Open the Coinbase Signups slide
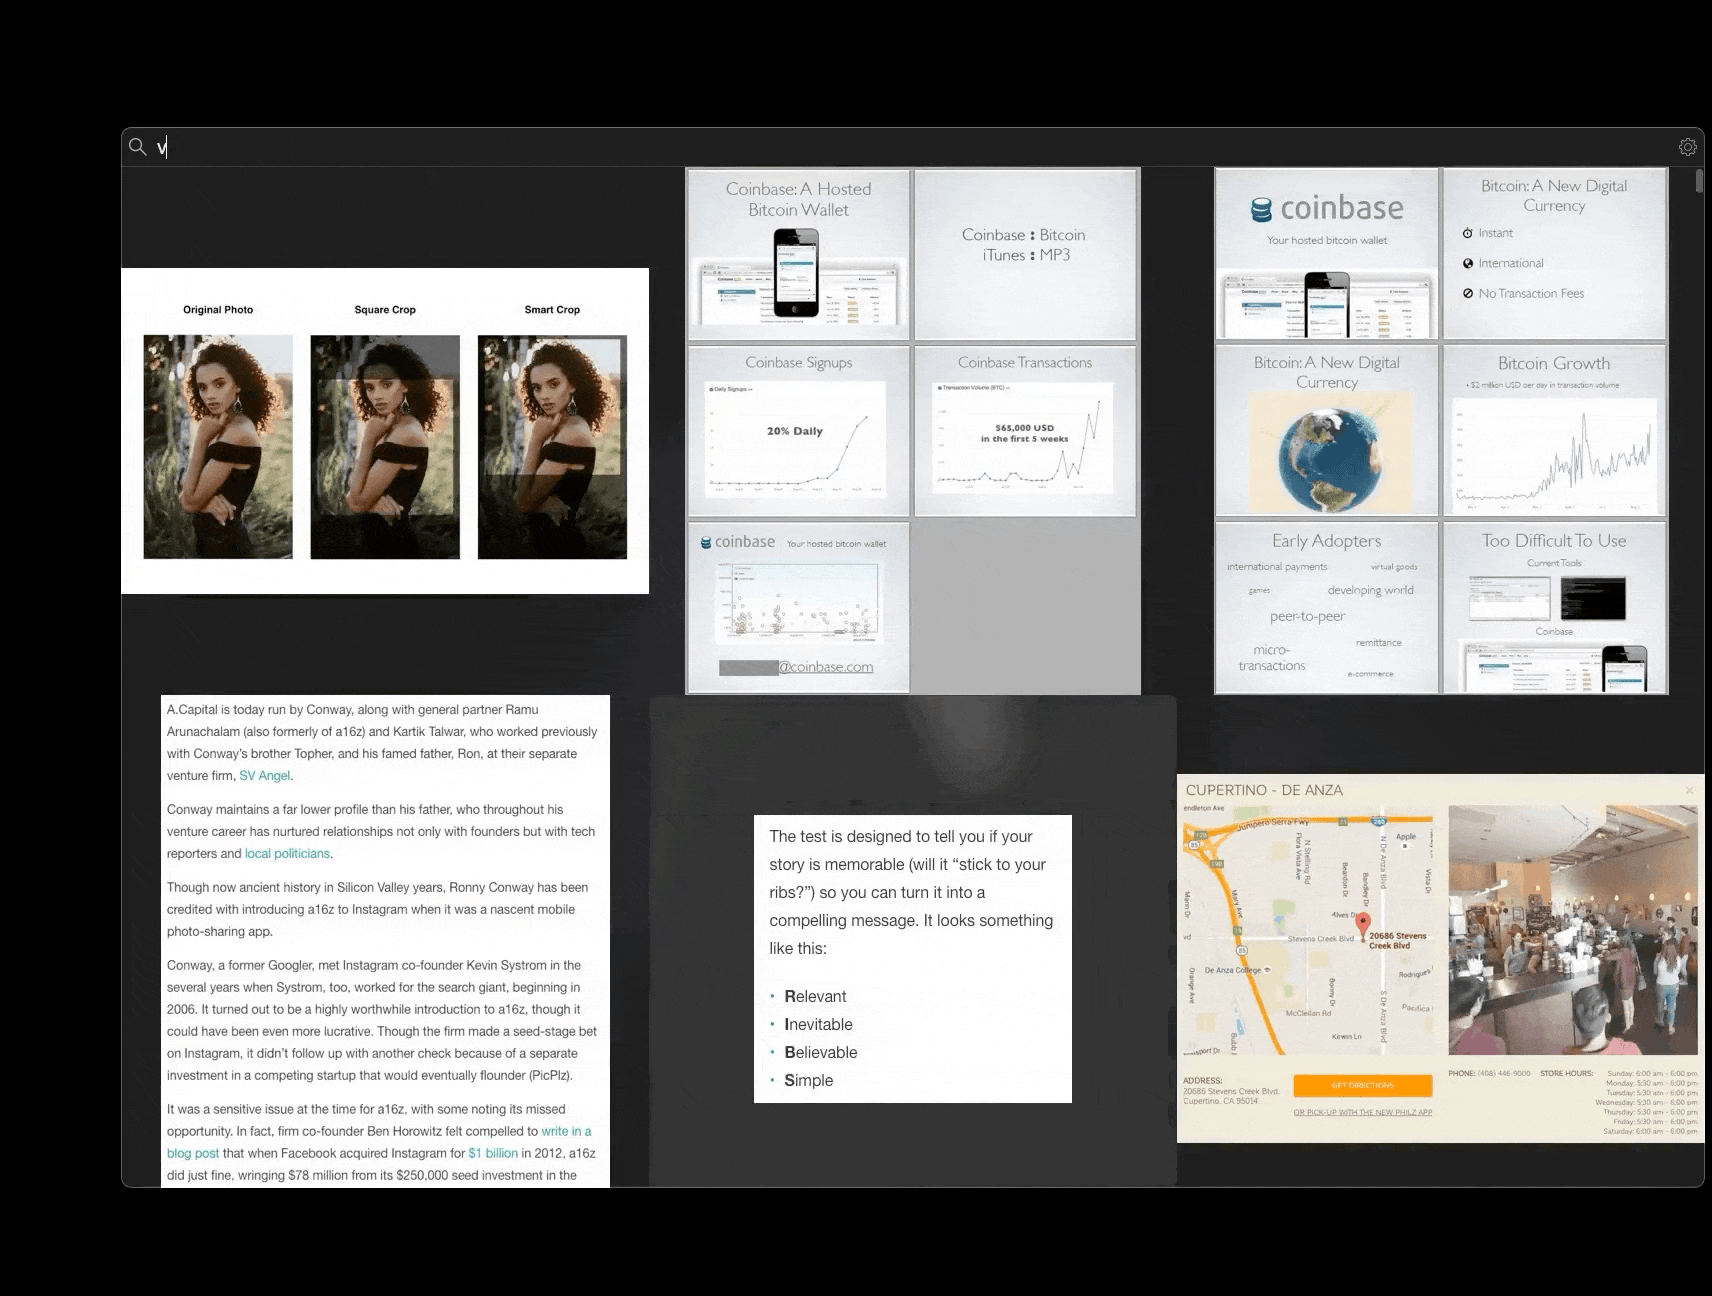The image size is (1712, 1296). [798, 431]
